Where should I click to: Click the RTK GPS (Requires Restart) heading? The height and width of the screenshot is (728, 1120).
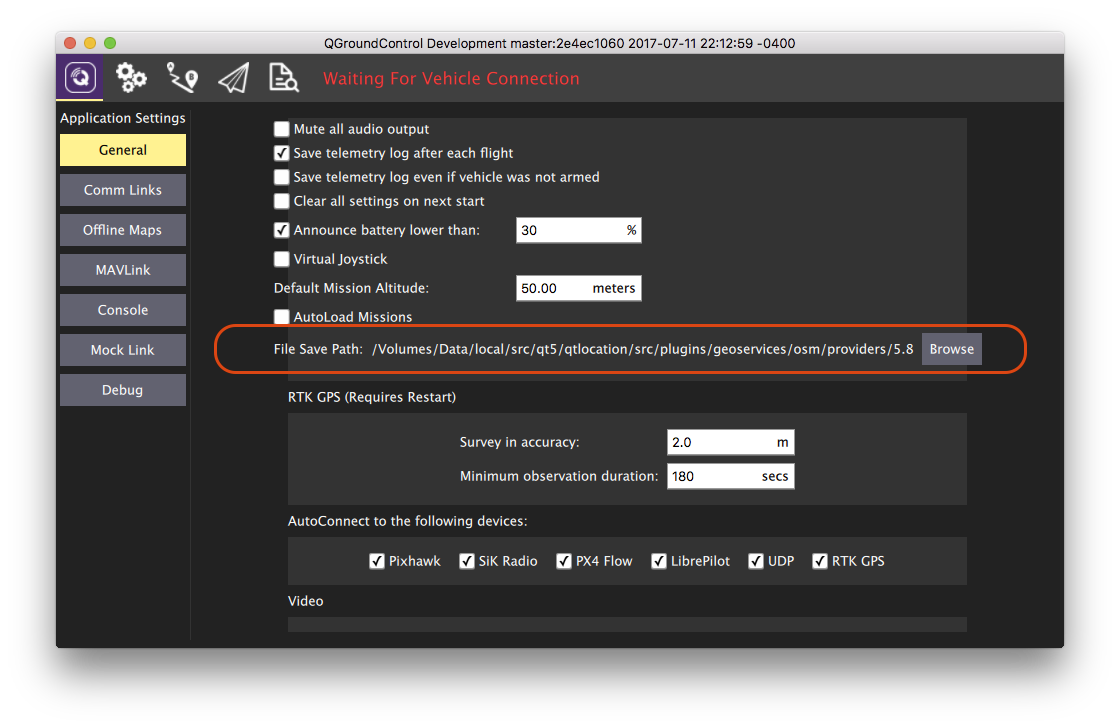coord(371,397)
